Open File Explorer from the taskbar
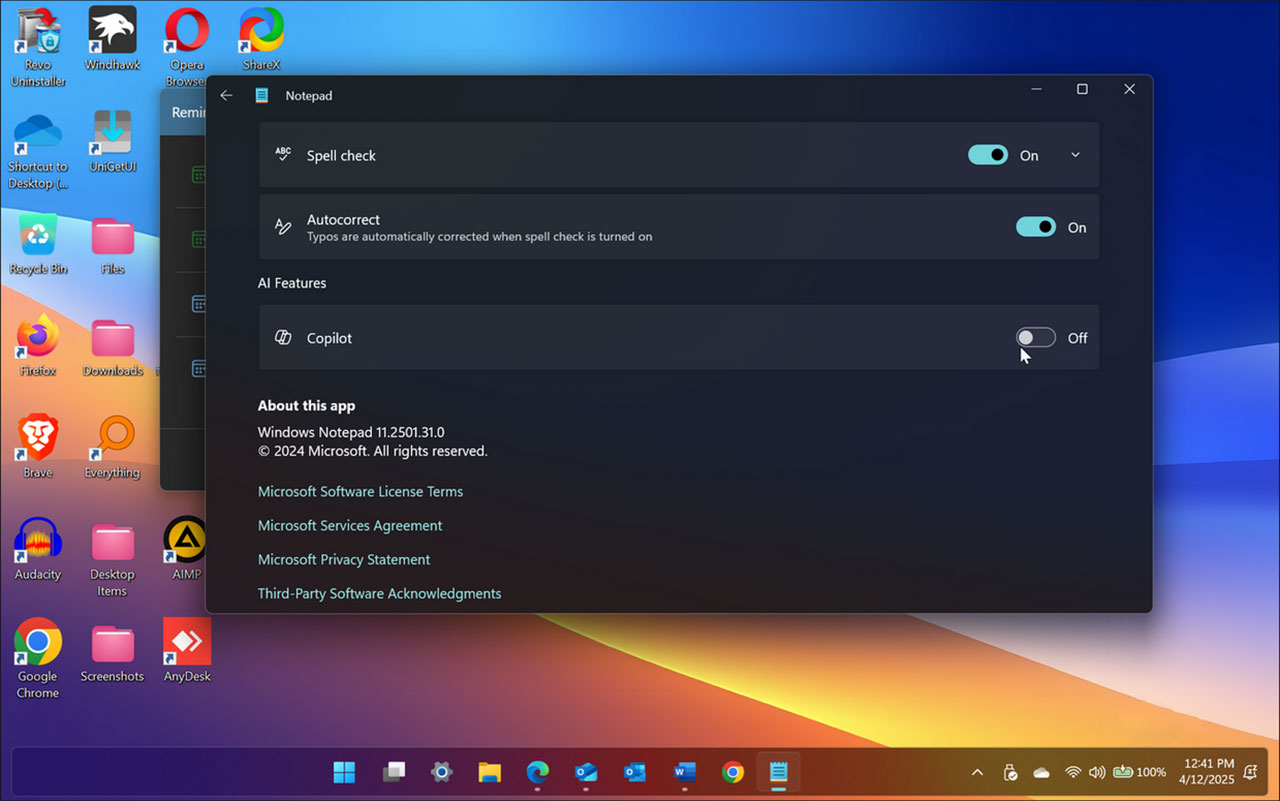 coord(489,772)
